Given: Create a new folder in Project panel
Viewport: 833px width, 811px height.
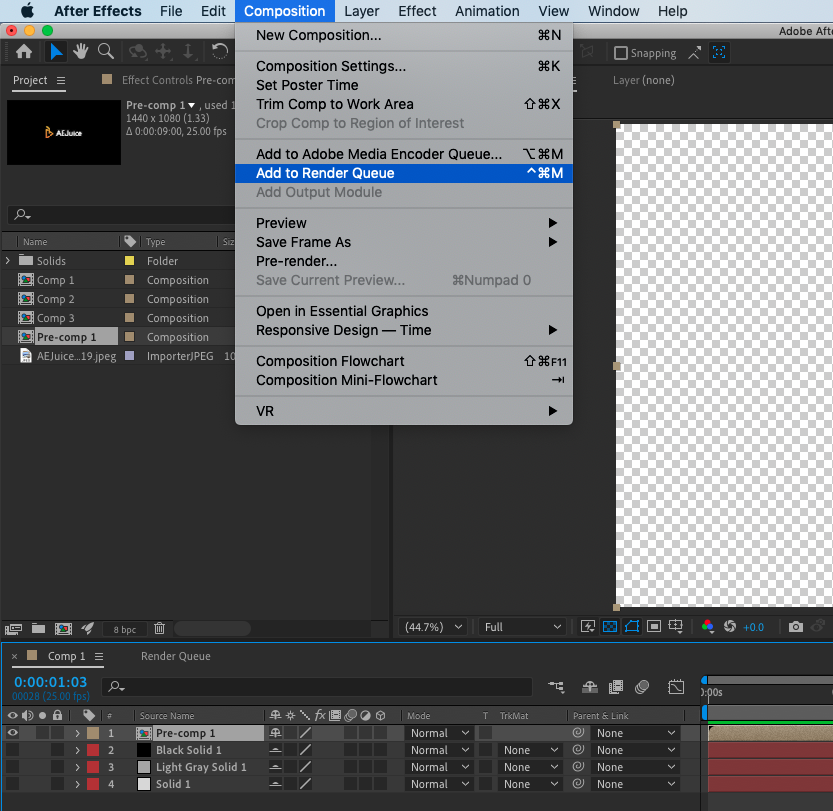Looking at the screenshot, I should pos(38,629).
